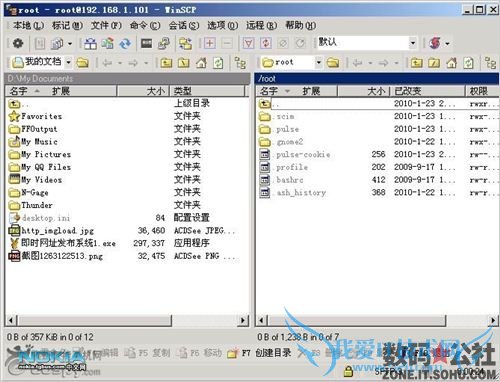Go to remote root directory icon
The image size is (500, 382).
click(434, 62)
